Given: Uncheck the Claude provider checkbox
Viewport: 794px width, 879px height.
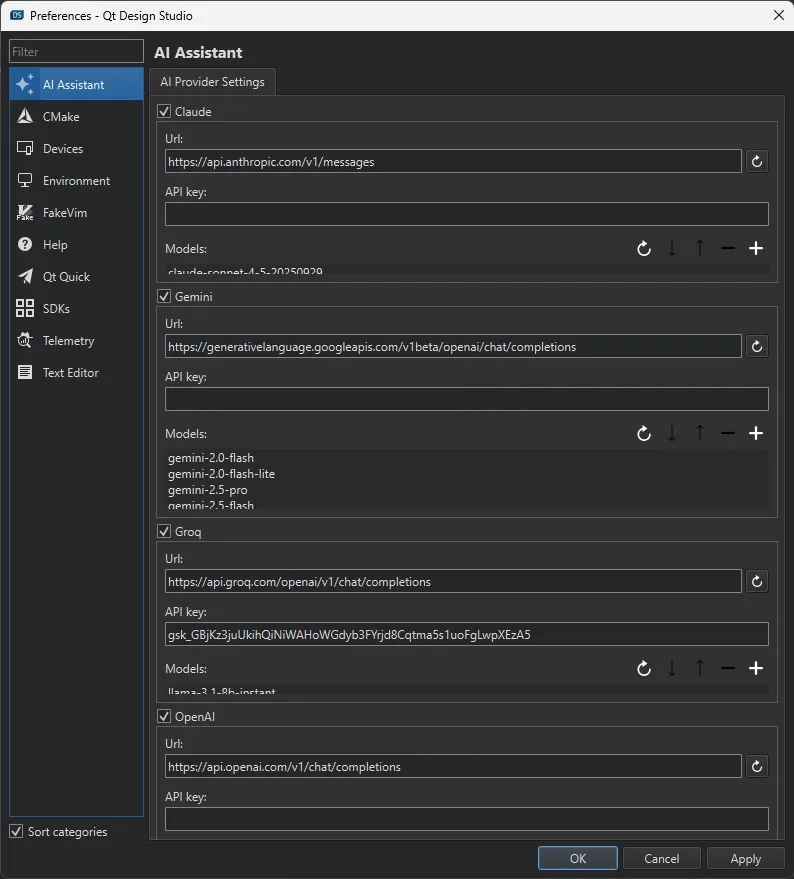Looking at the screenshot, I should coord(165,112).
